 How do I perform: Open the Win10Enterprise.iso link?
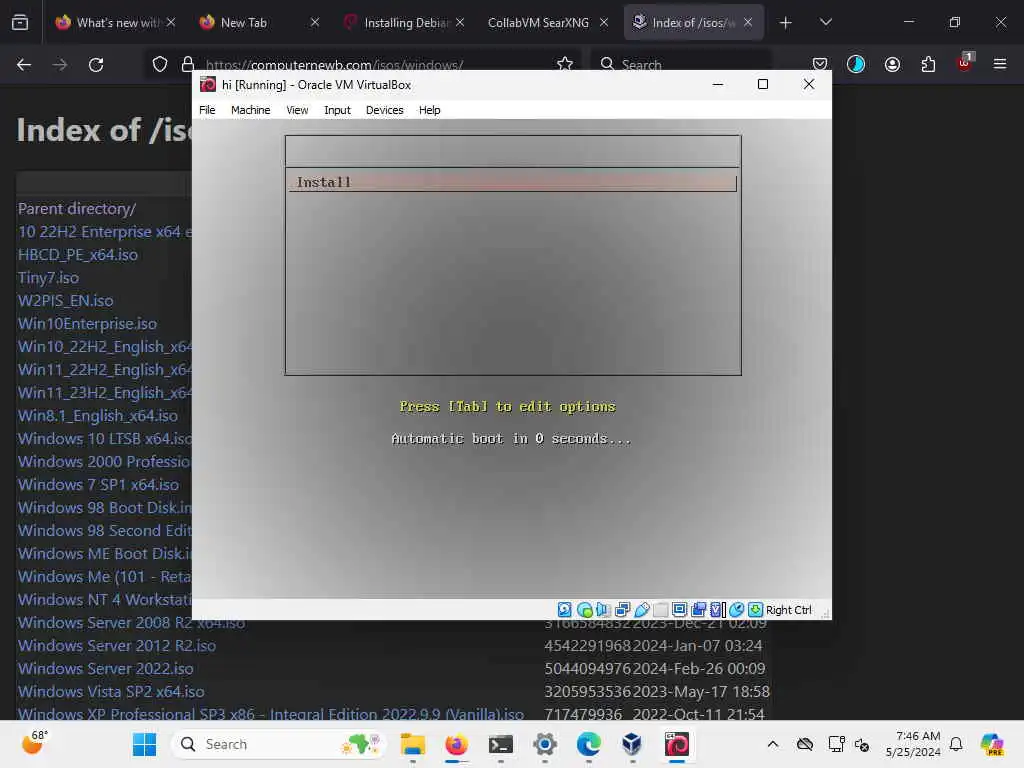tap(87, 323)
